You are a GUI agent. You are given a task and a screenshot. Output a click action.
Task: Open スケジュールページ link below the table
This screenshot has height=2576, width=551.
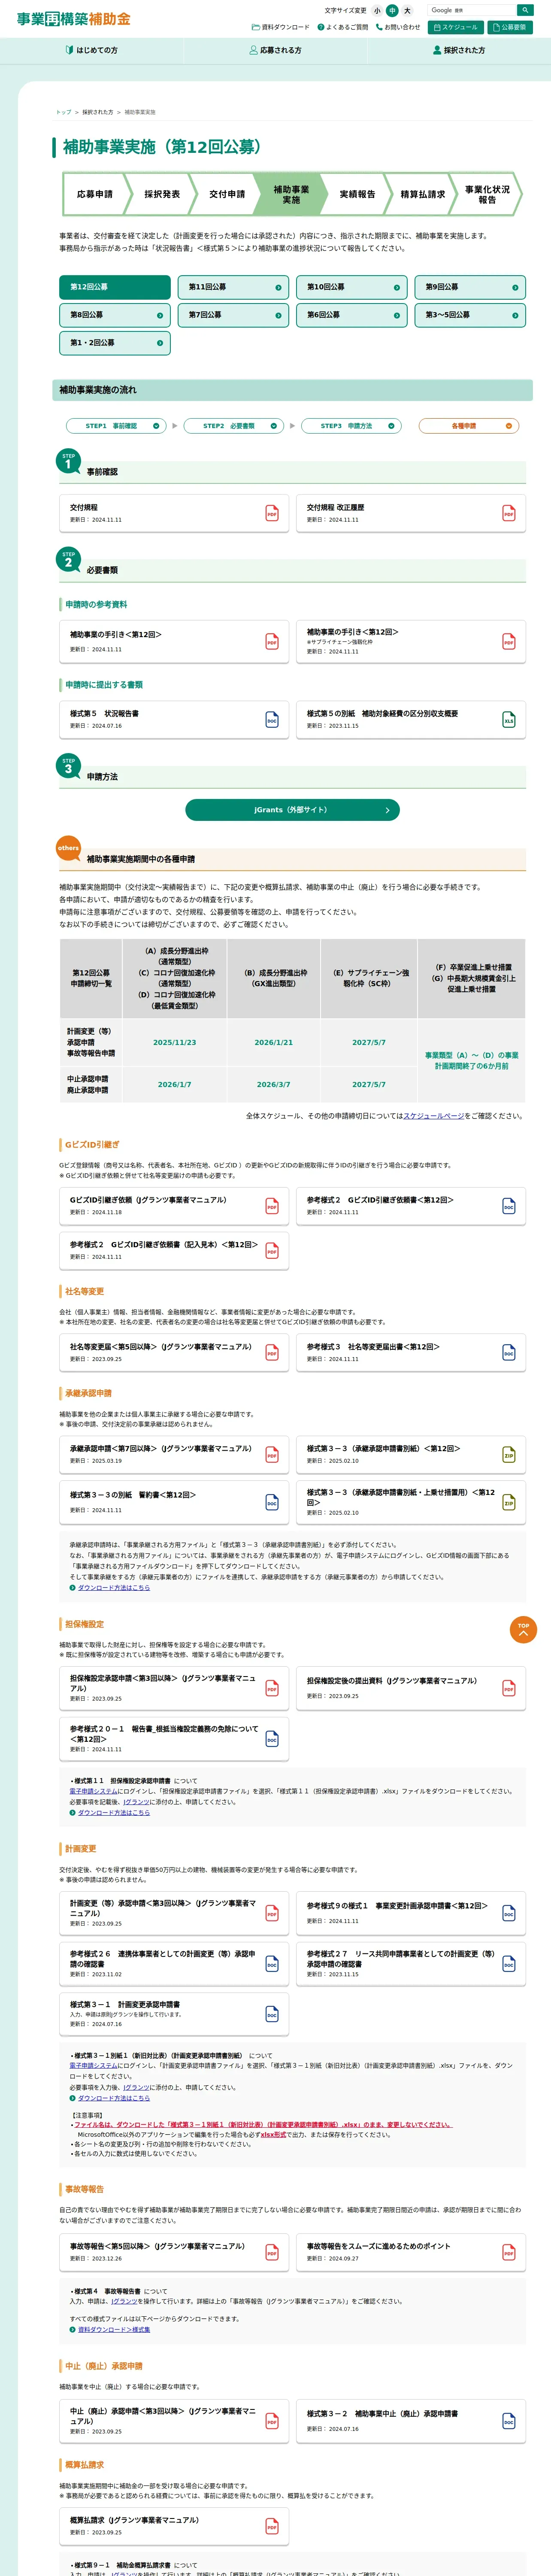pos(434,1115)
